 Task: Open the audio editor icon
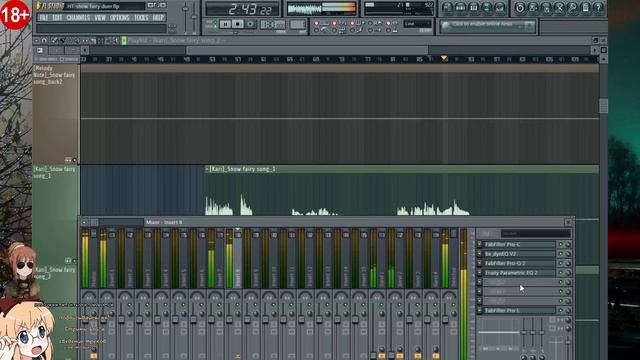click(559, 7)
